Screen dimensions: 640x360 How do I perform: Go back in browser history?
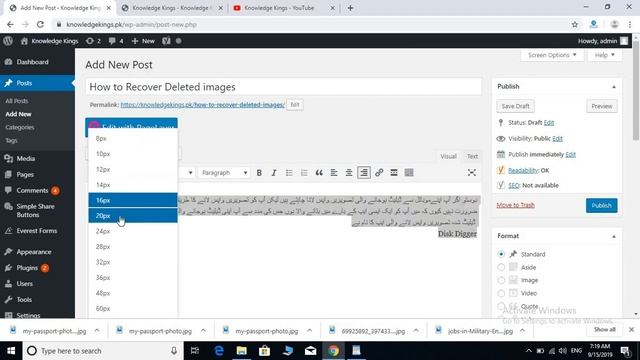10,24
